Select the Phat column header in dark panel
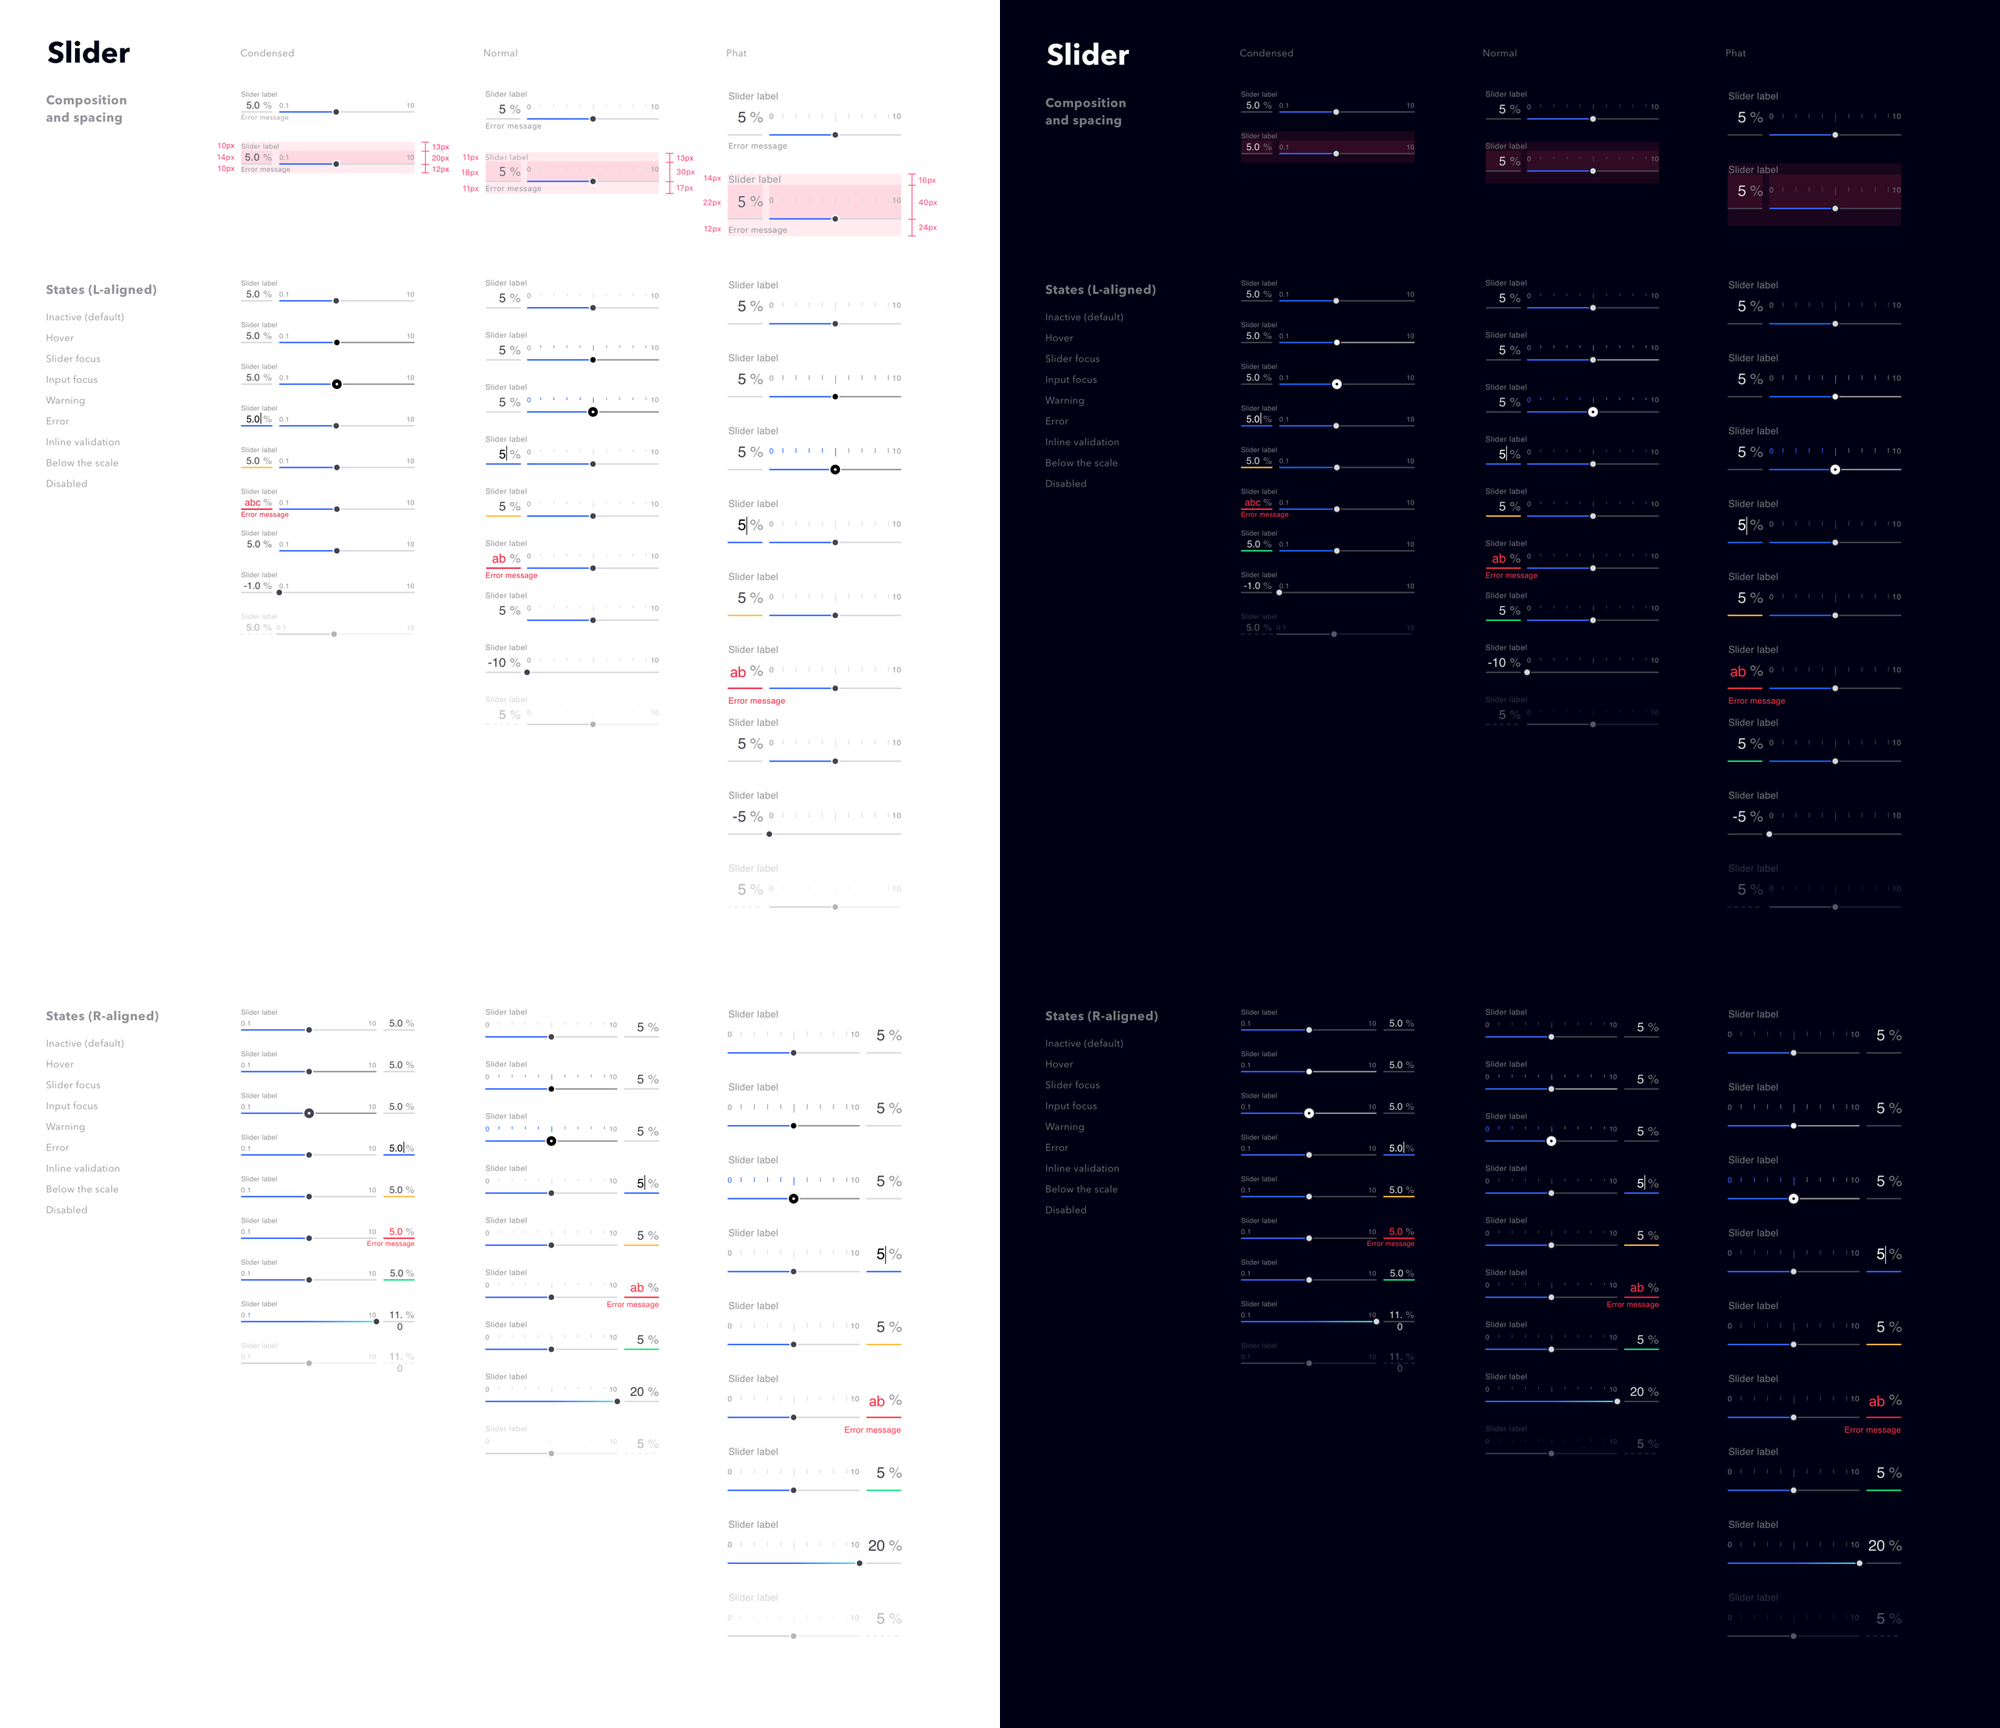 point(1735,53)
